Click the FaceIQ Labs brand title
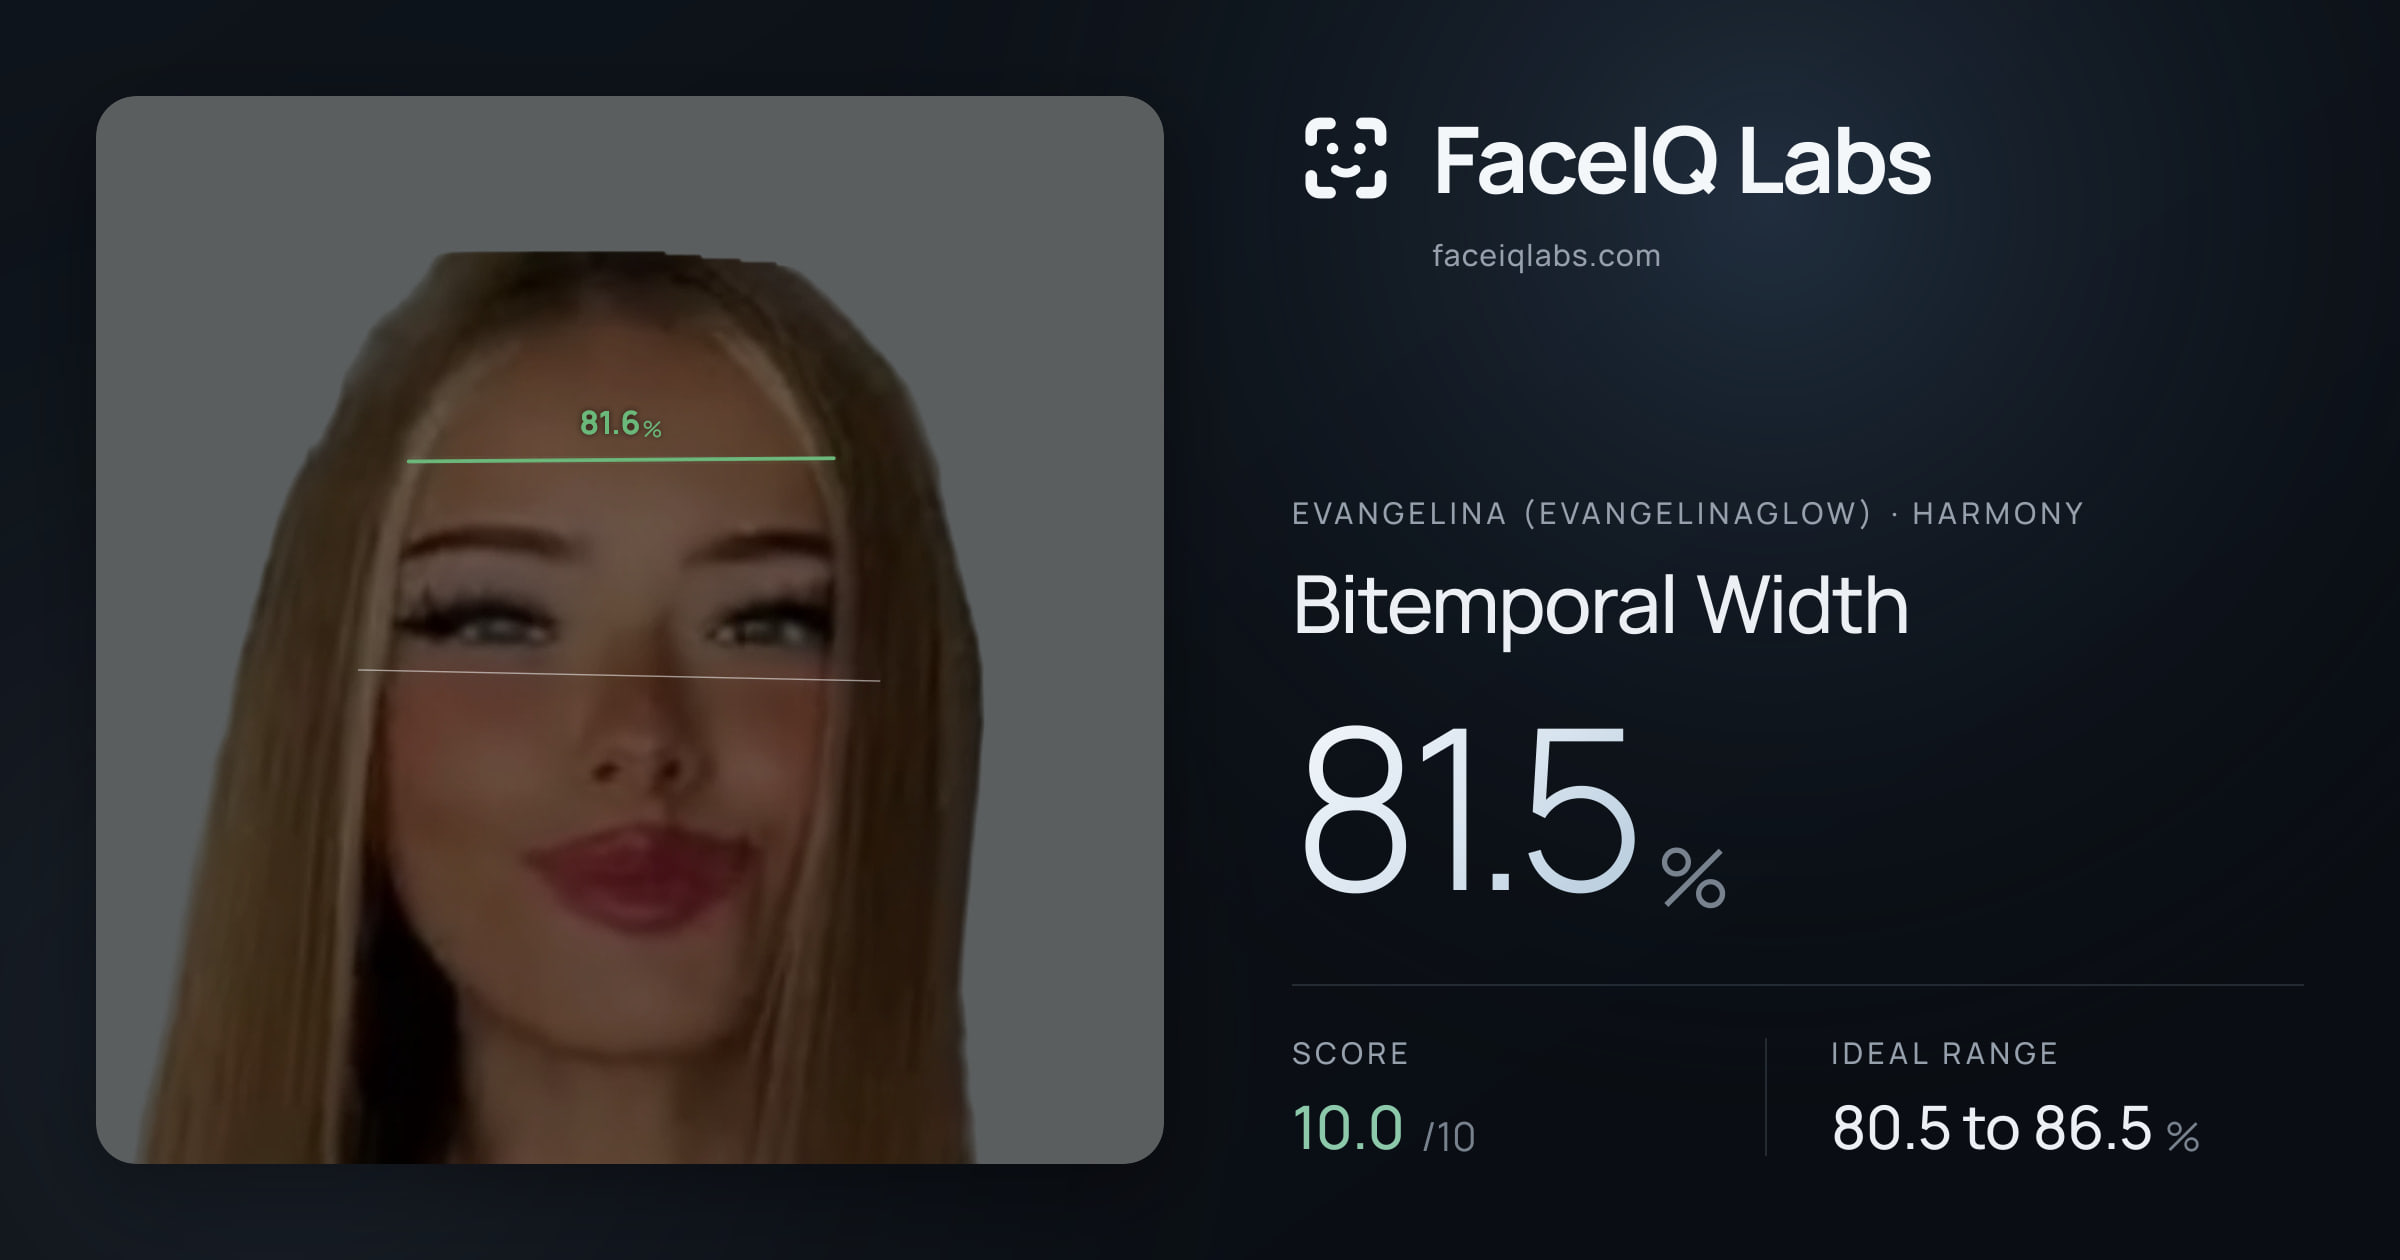Screen dimensions: 2400x1260 click(x=1682, y=161)
